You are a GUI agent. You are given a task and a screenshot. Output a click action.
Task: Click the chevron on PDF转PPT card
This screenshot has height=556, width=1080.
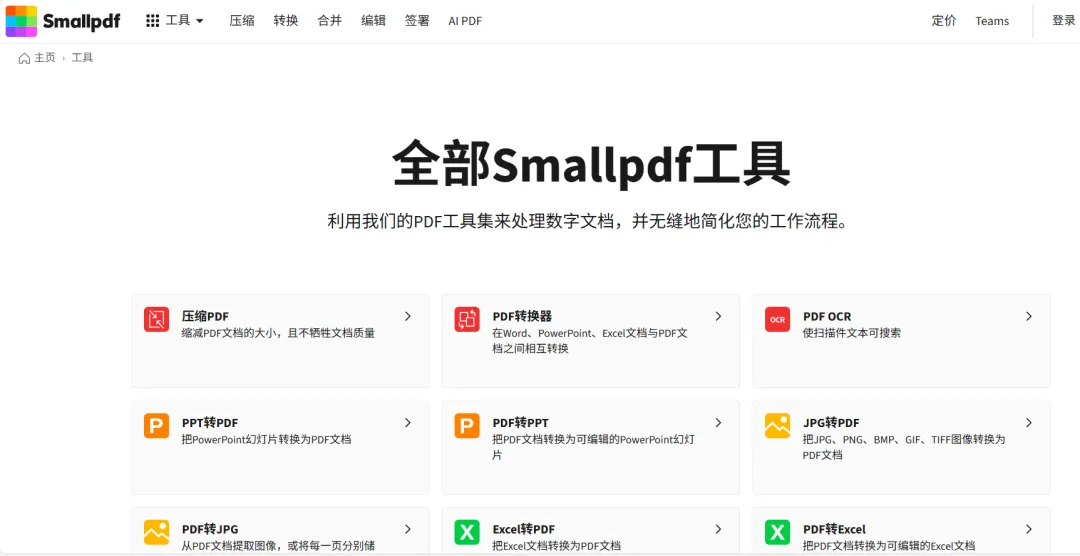point(718,422)
